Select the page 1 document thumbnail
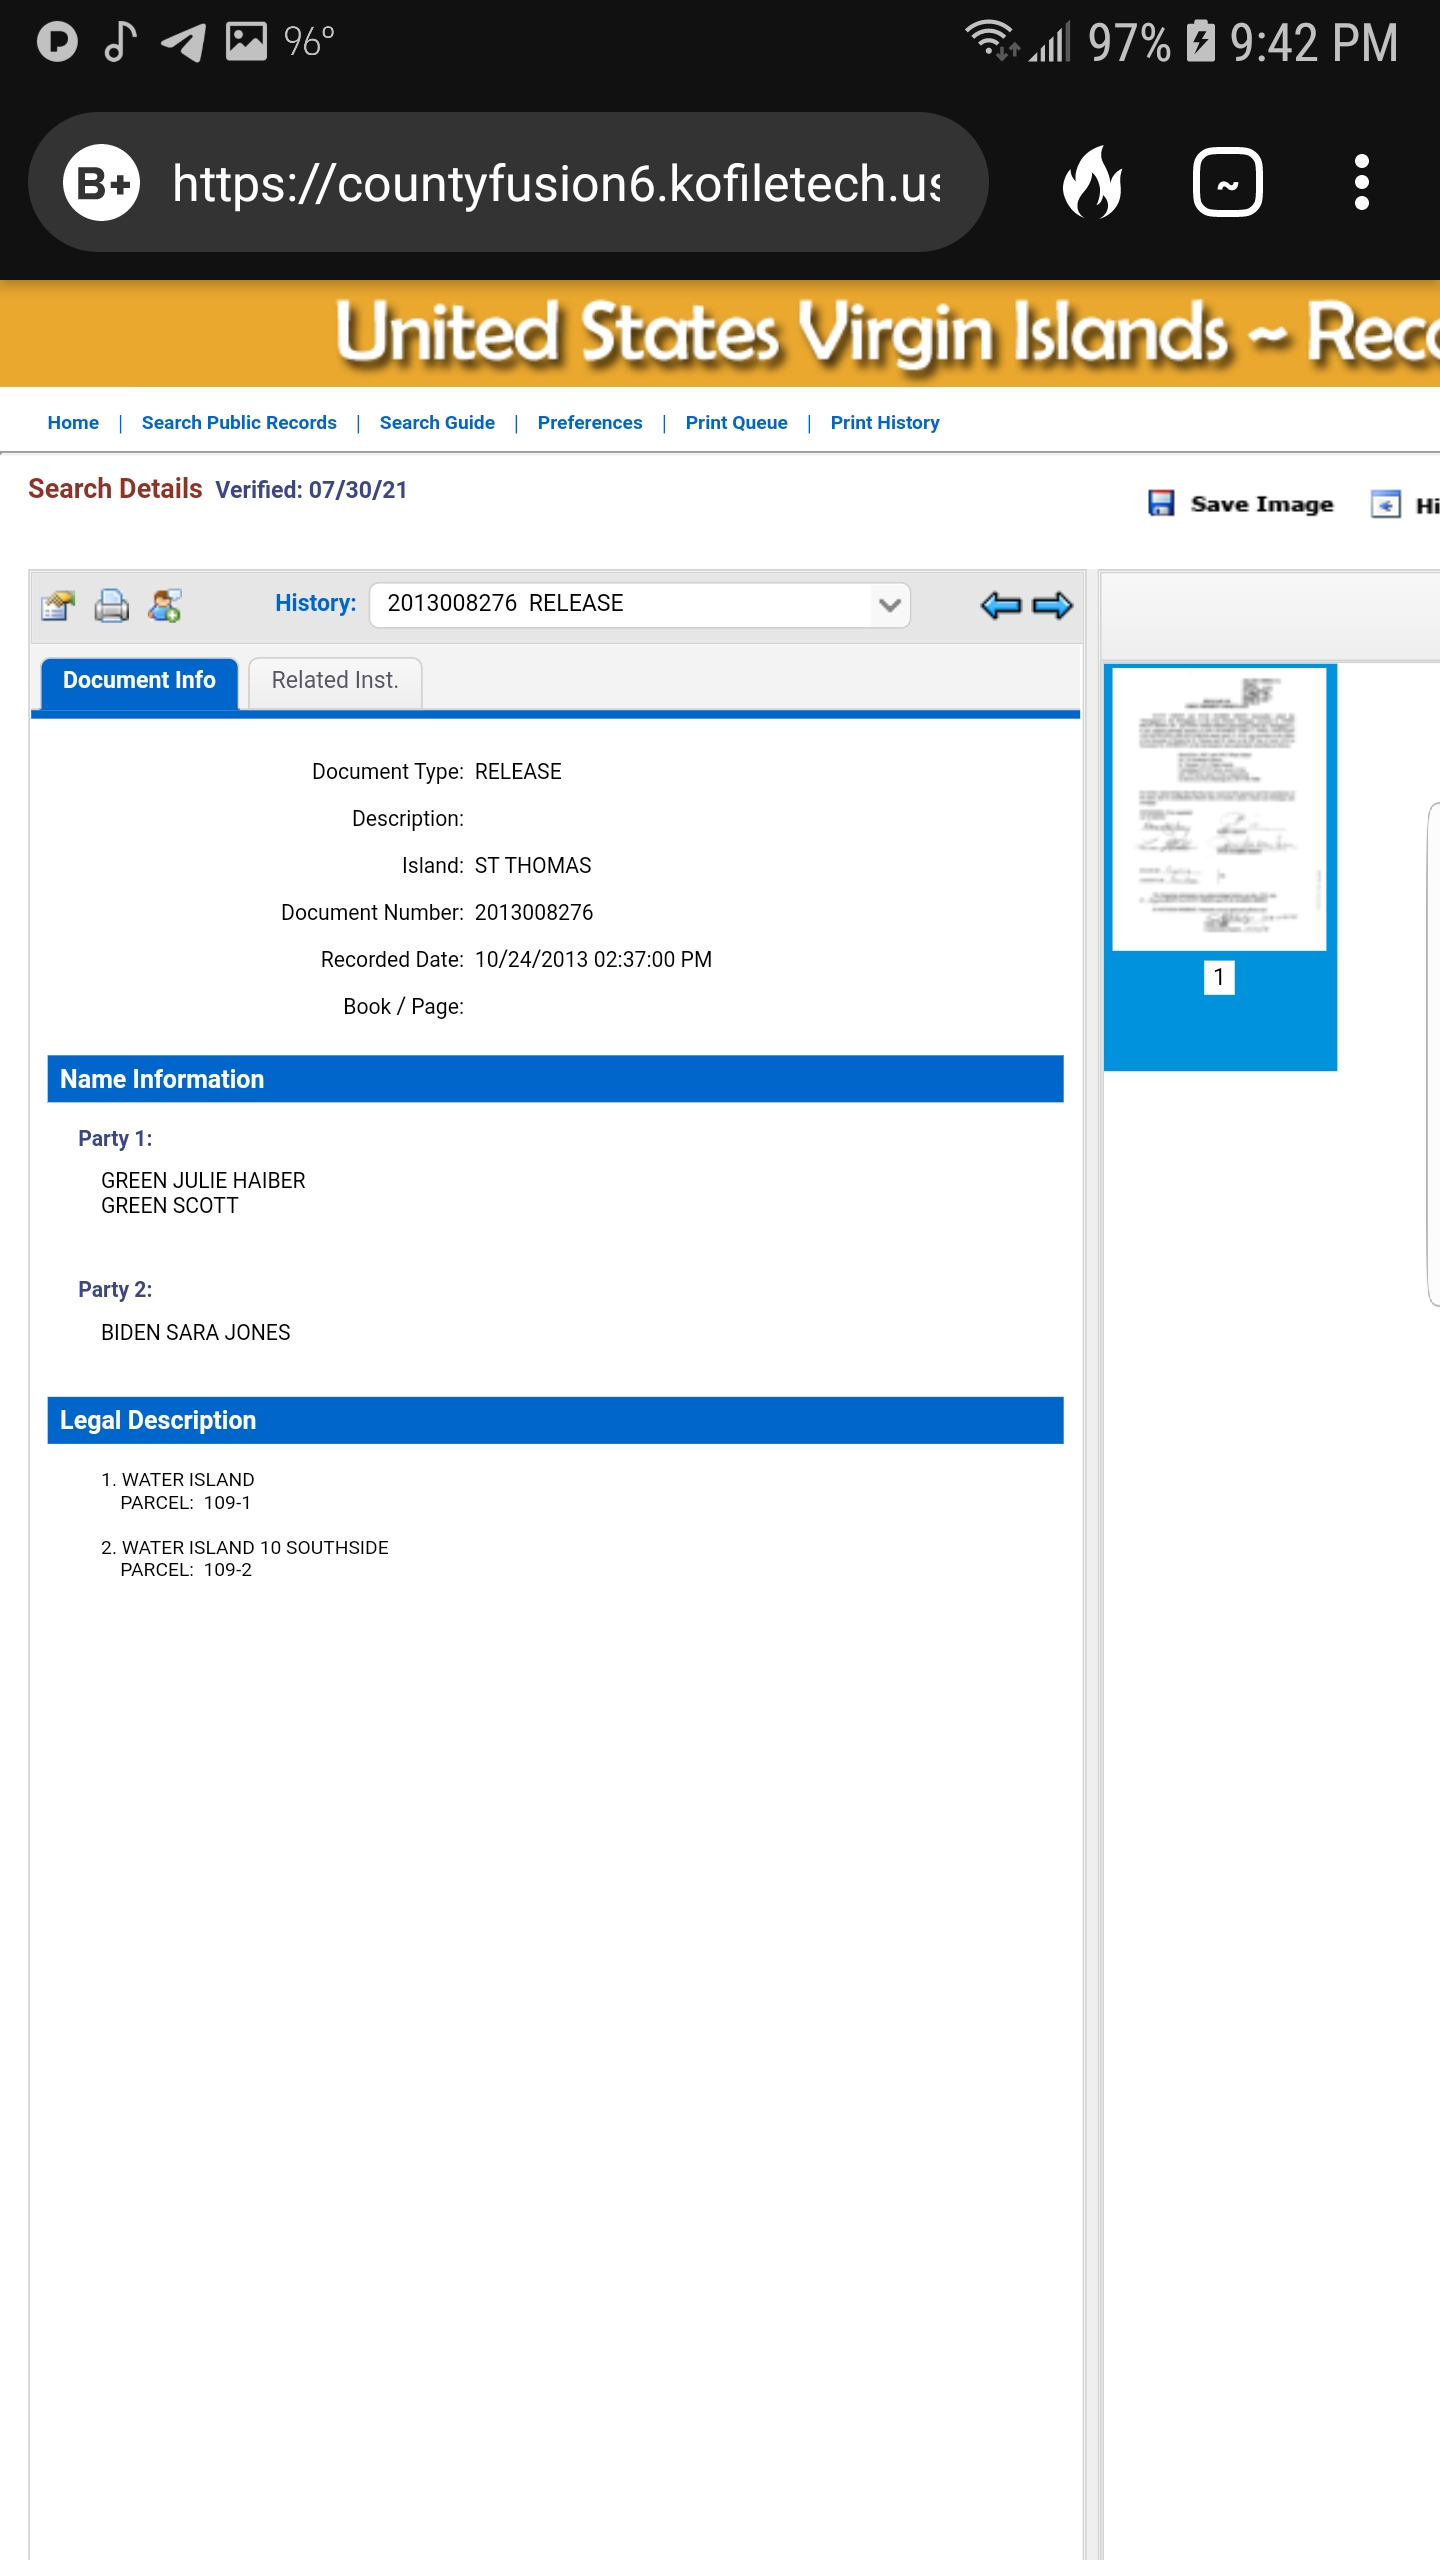Screen dimensions: 1440x2560 click(x=1219, y=809)
